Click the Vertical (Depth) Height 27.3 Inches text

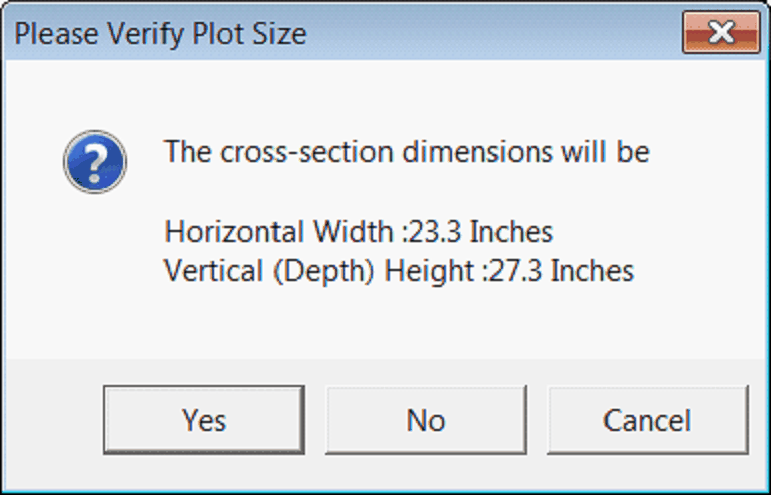pyautogui.click(x=399, y=270)
